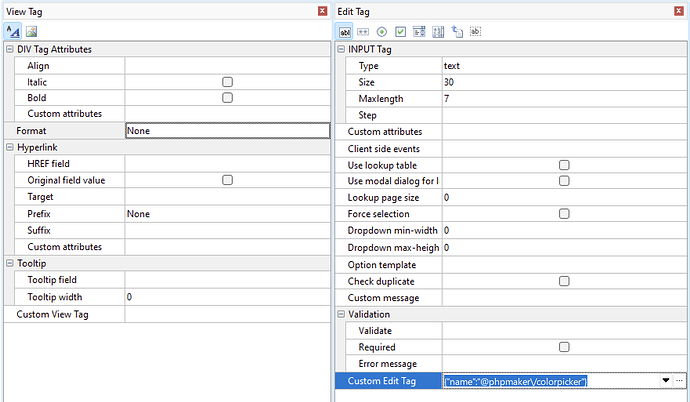Enable the Italic checkbox
690x402 pixels.
(227, 82)
